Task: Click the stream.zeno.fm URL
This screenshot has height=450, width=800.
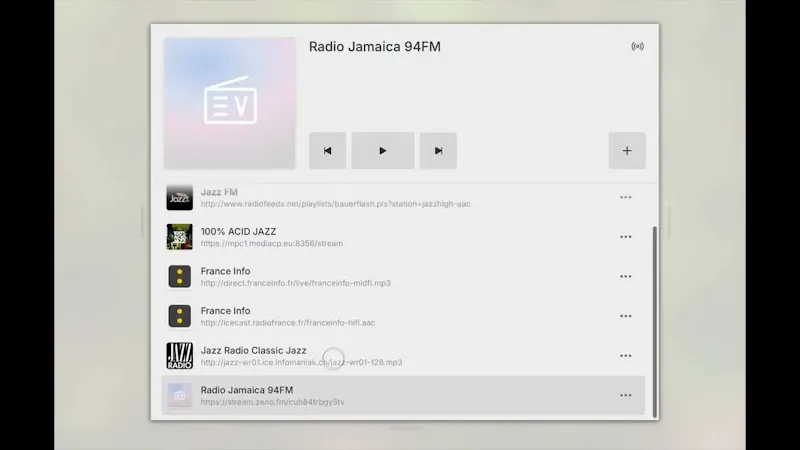Action: 272,402
